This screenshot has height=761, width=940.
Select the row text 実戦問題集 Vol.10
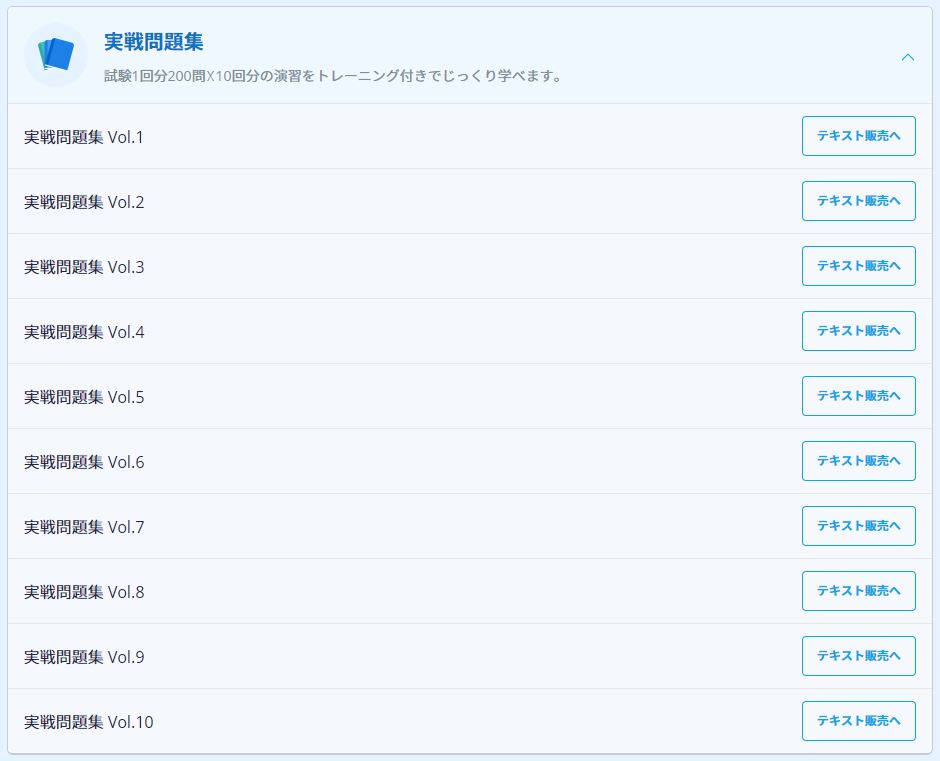click(x=89, y=722)
